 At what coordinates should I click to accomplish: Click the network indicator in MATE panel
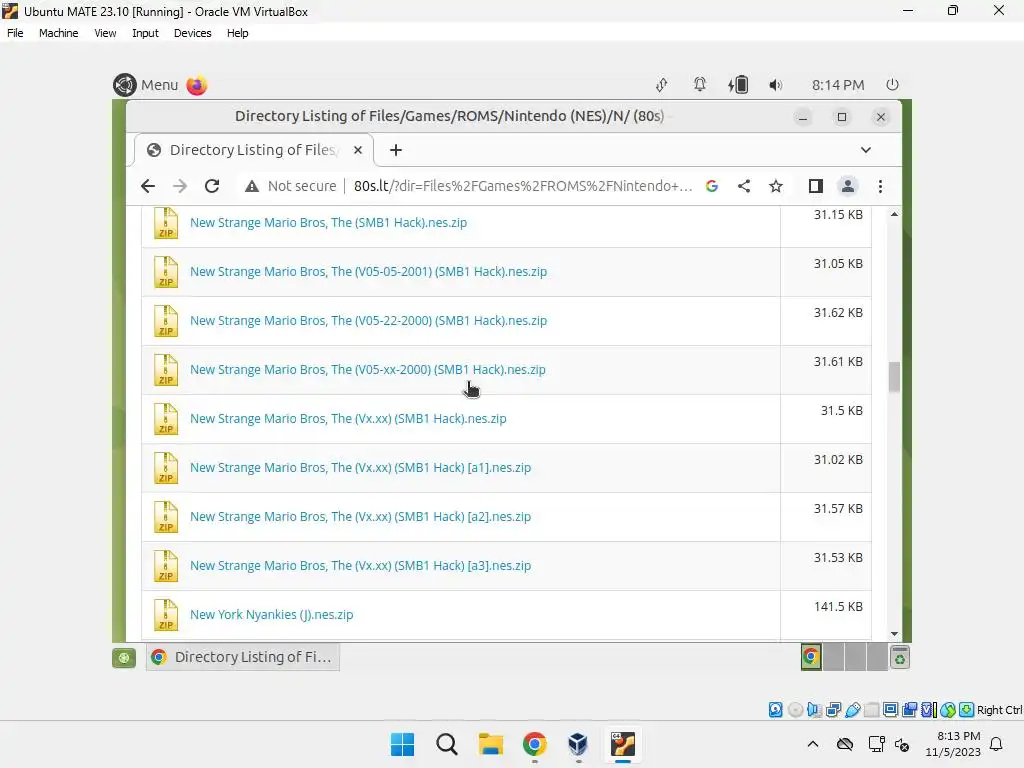click(x=662, y=85)
